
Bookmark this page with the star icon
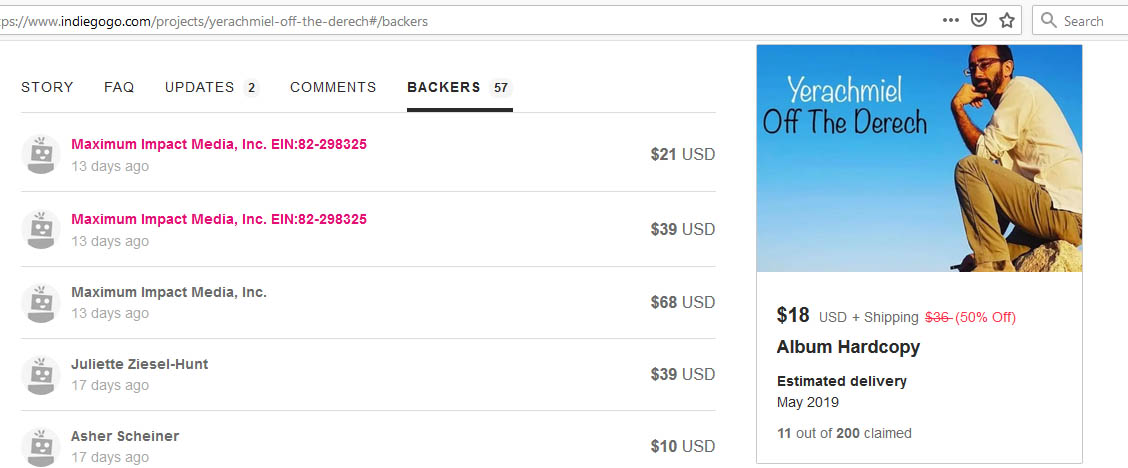(1007, 20)
